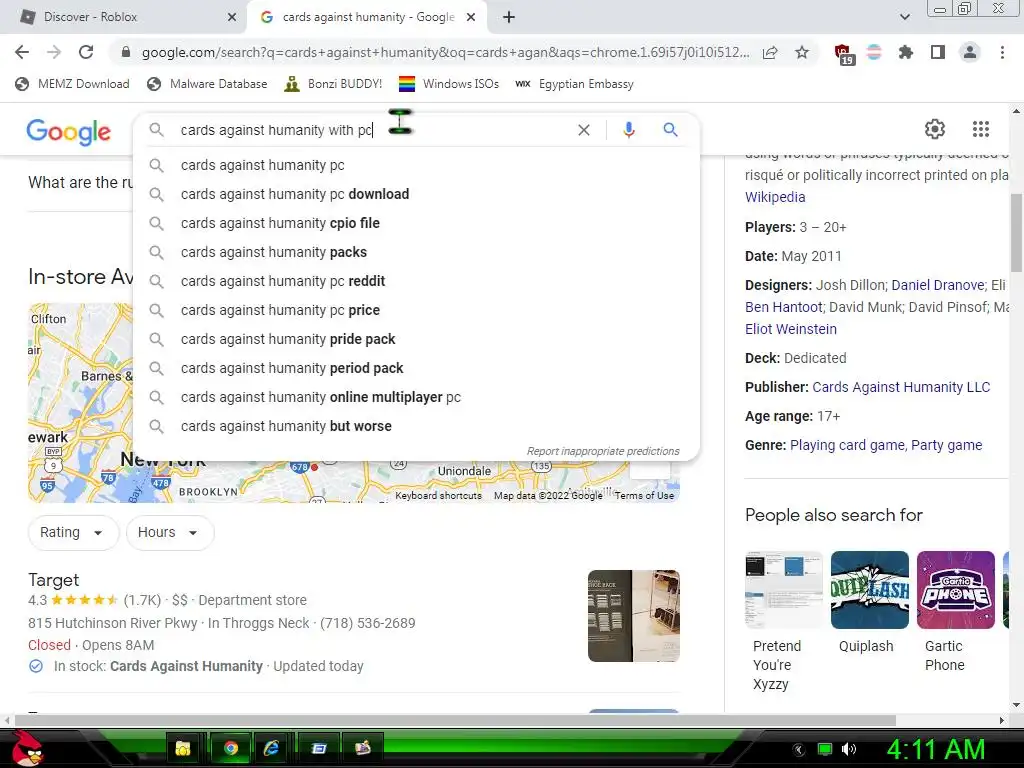The image size is (1024, 768).
Task: Switch to Chrome in the taskbar
Action: point(230,748)
